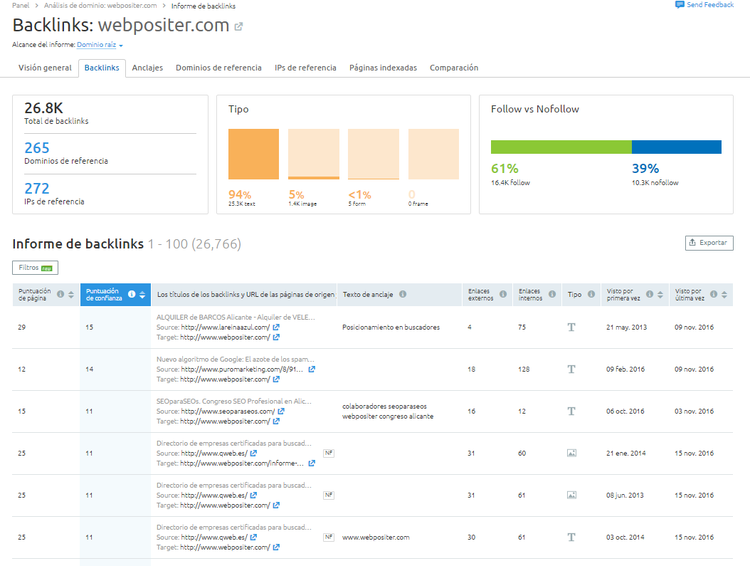
Task: Click image type icon in row dated 08 jun. 2013
Action: pyautogui.click(x=572, y=495)
